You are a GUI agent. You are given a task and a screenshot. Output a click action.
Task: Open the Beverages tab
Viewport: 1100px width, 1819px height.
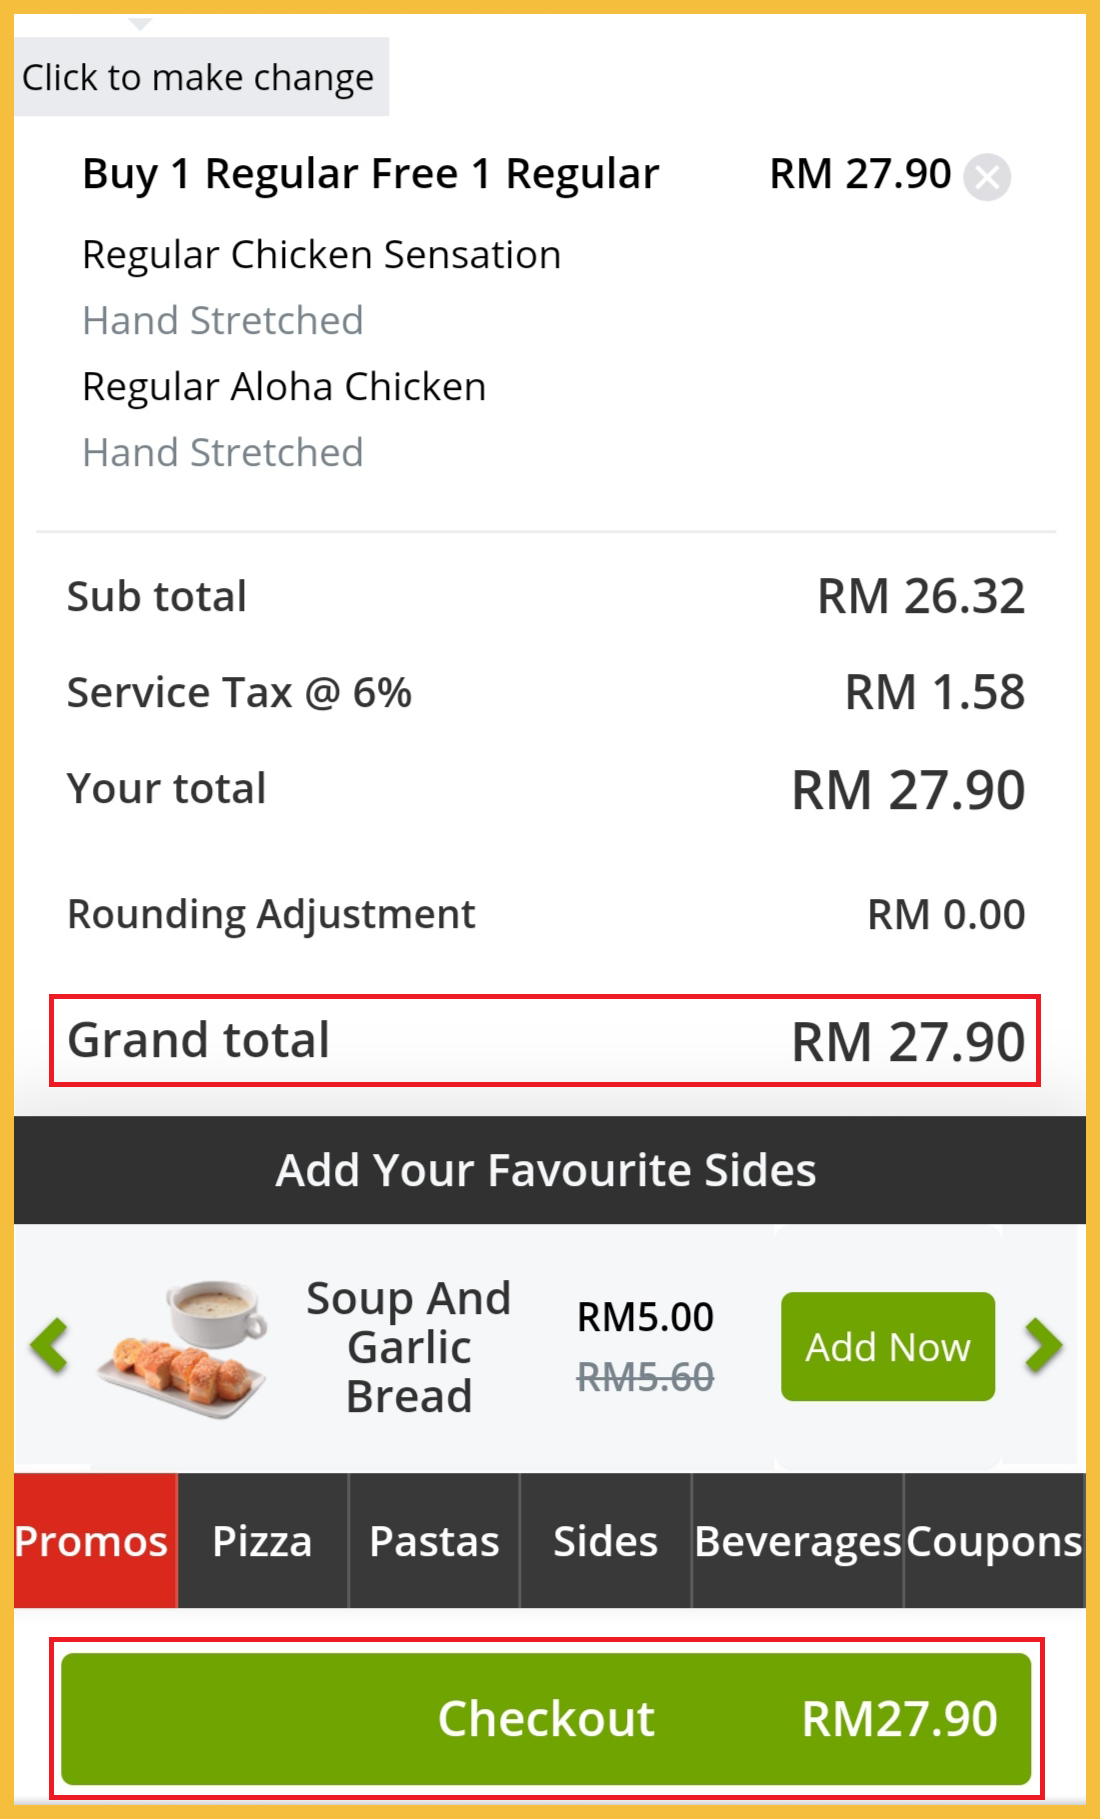pos(797,1541)
